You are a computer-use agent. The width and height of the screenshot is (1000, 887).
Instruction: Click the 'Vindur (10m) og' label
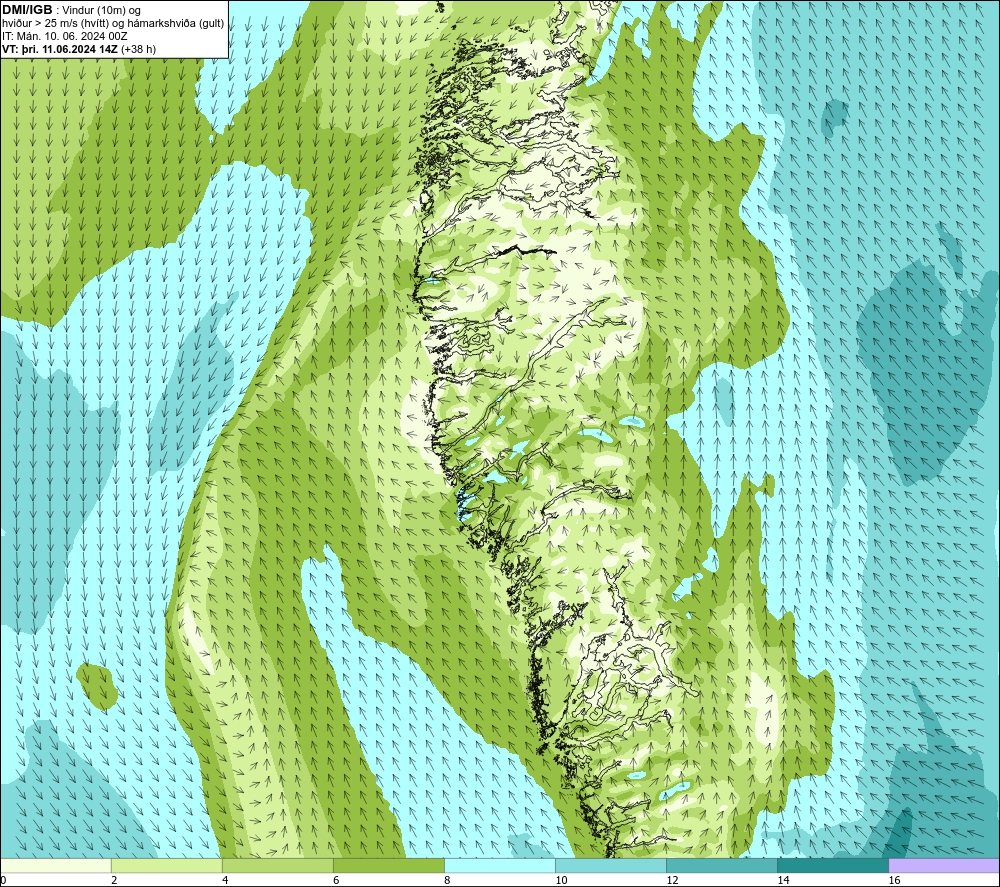(x=101, y=11)
